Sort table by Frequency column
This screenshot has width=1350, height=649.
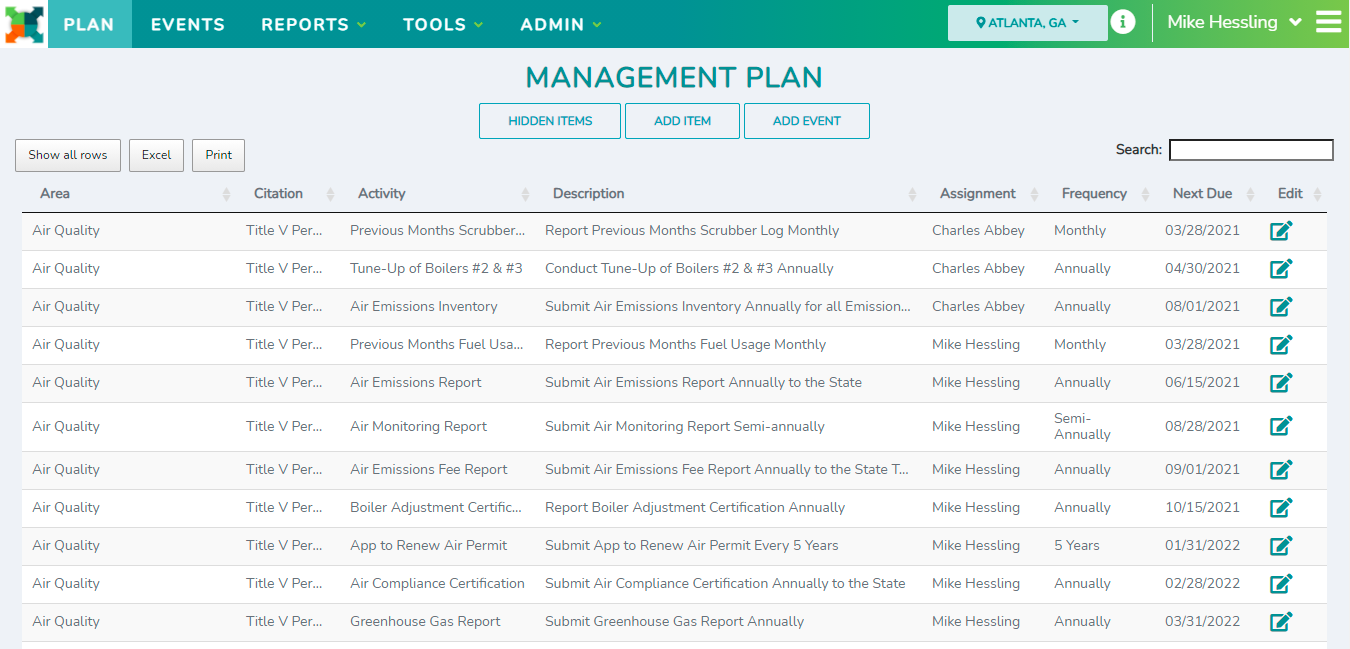coord(1099,194)
